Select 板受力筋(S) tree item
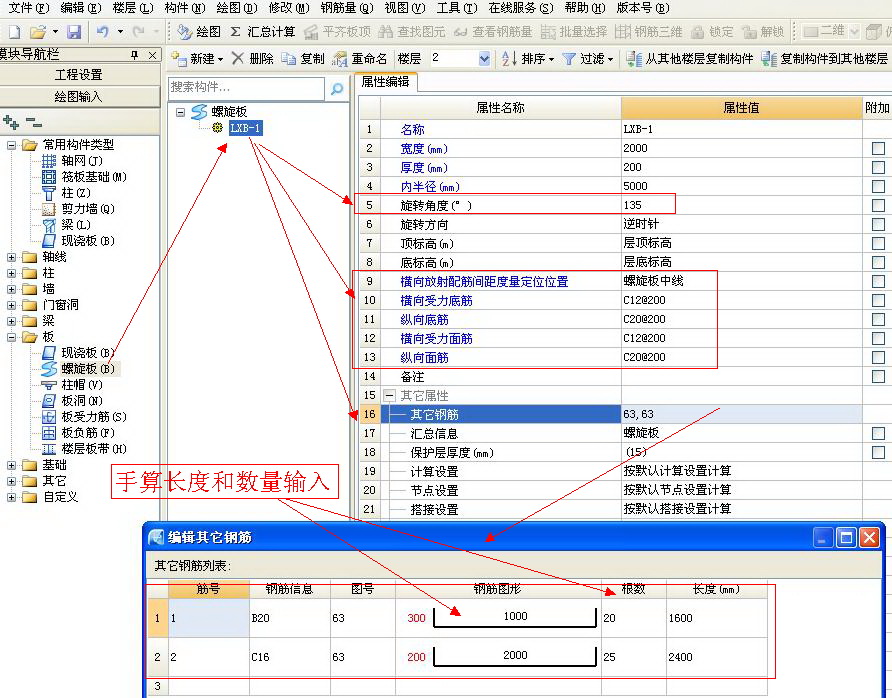Screen dimensions: 892x698 tap(84, 416)
